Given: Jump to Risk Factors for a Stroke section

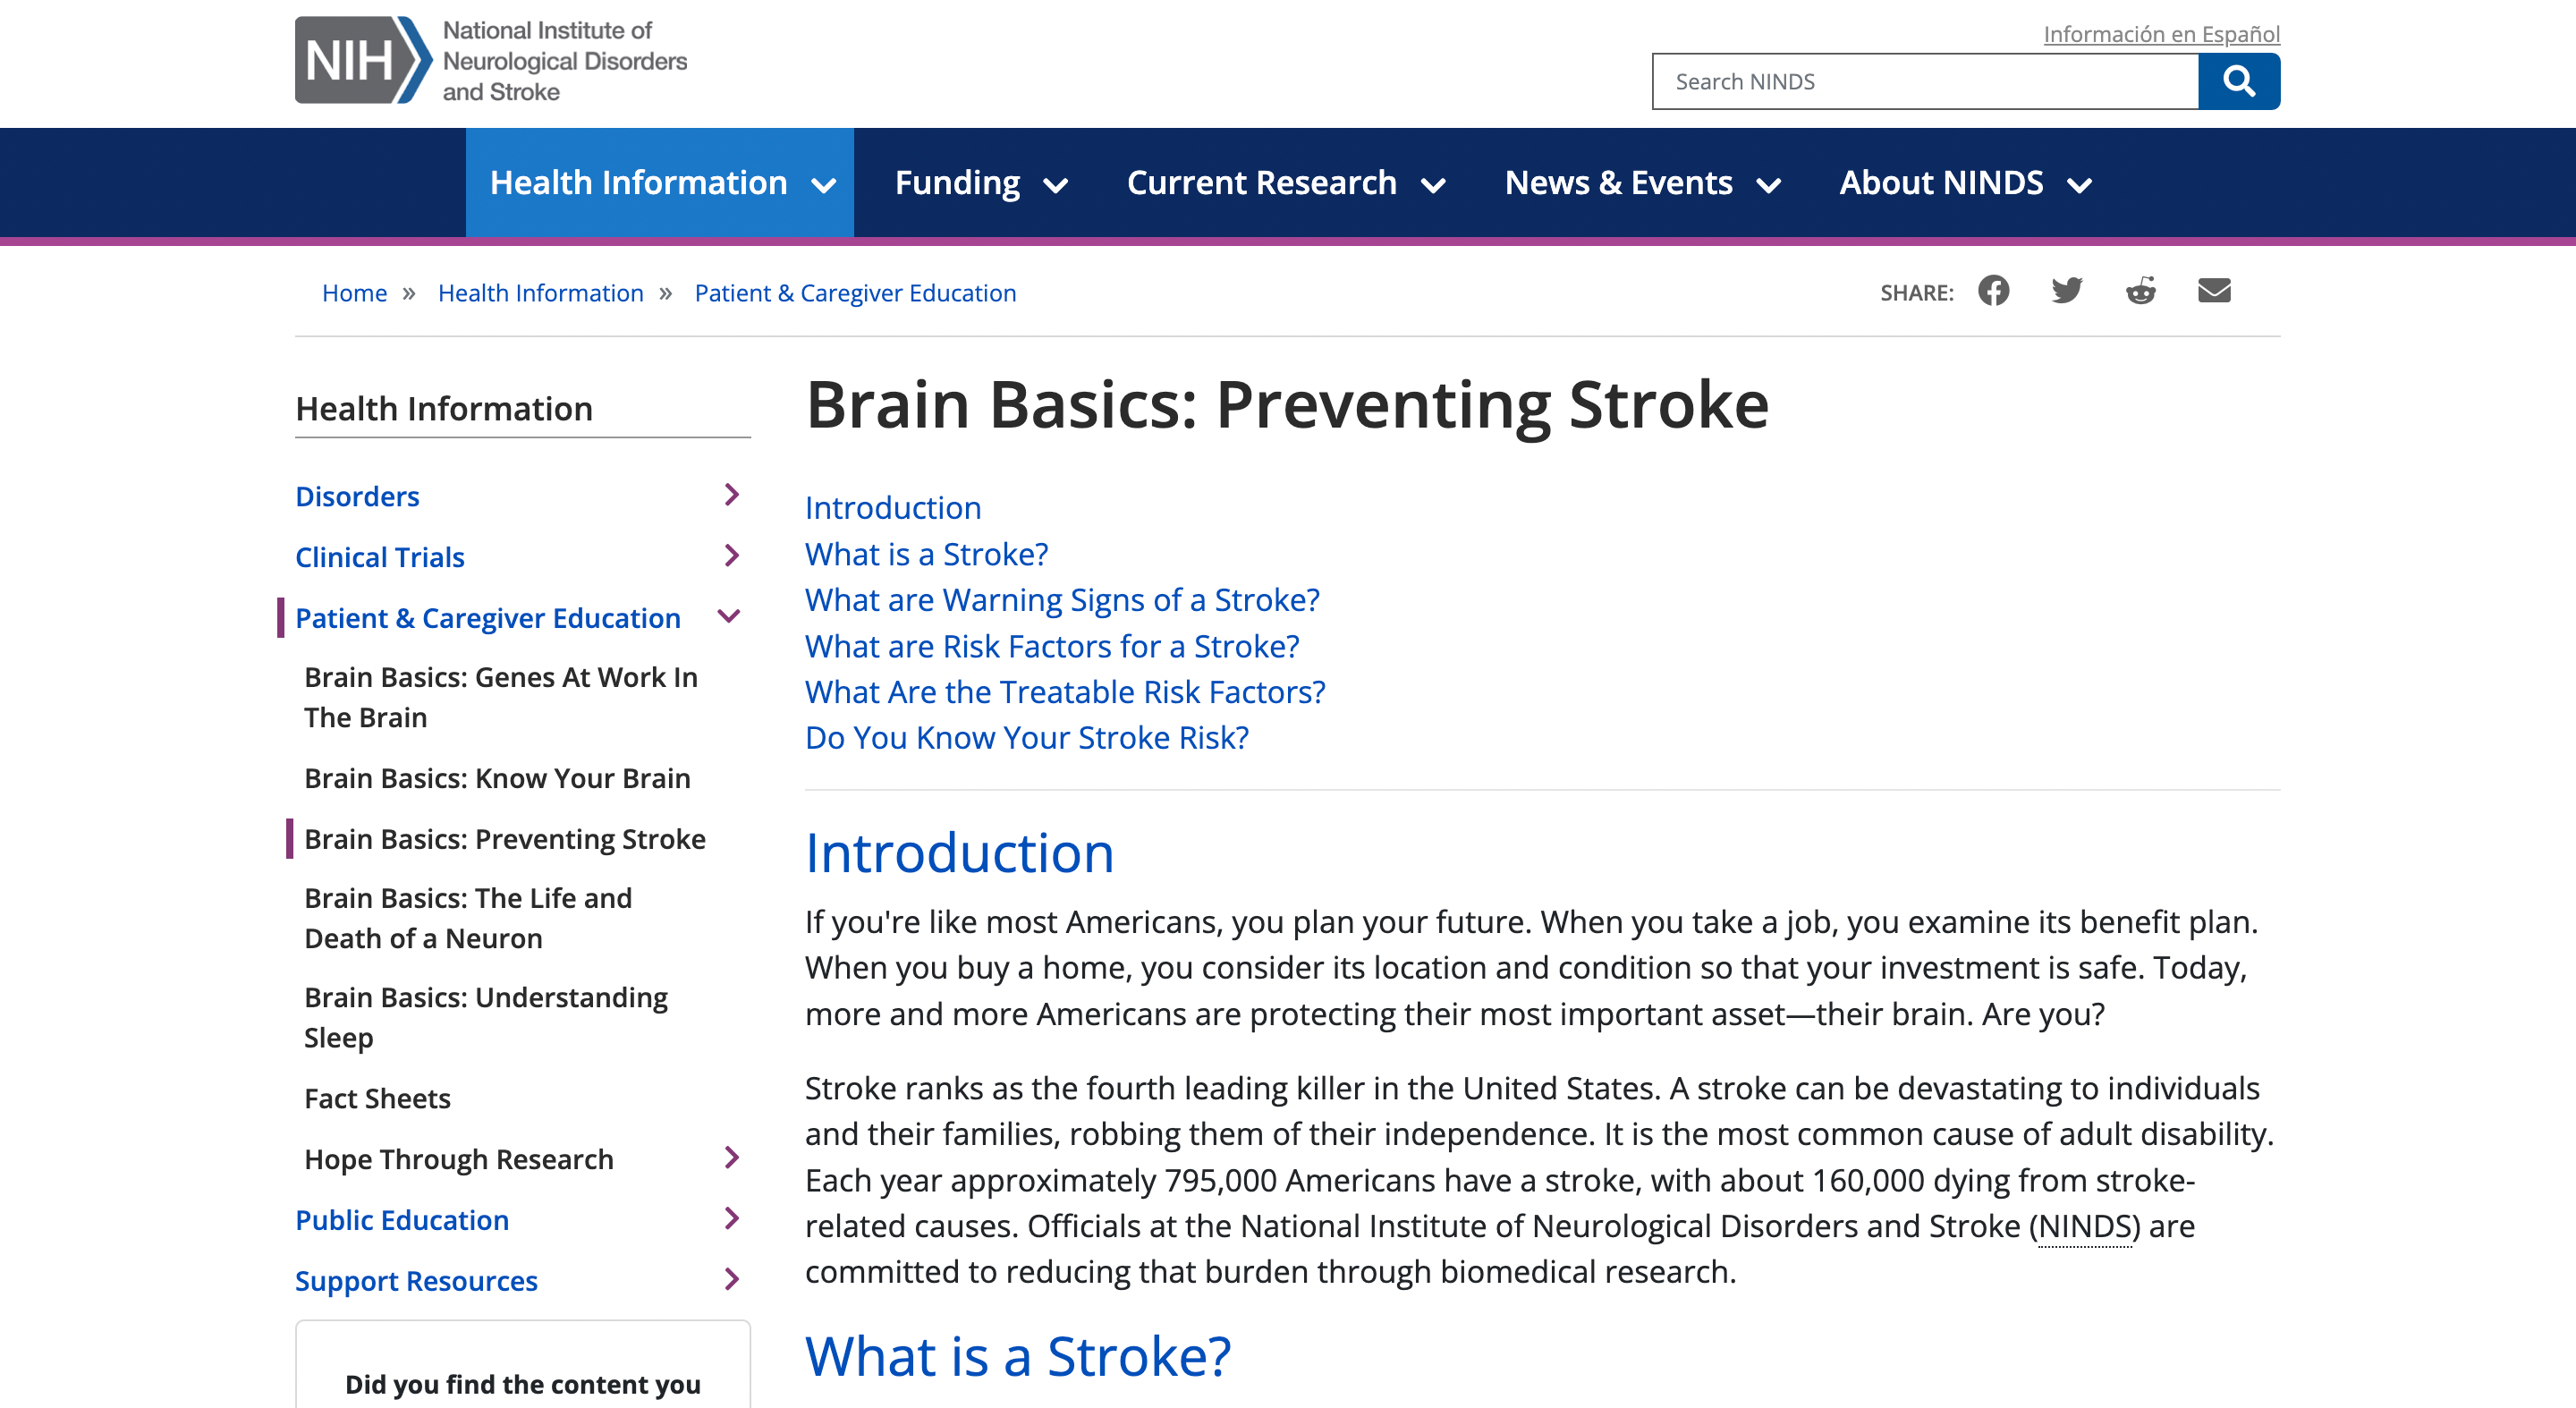Looking at the screenshot, I should click(x=1052, y=646).
